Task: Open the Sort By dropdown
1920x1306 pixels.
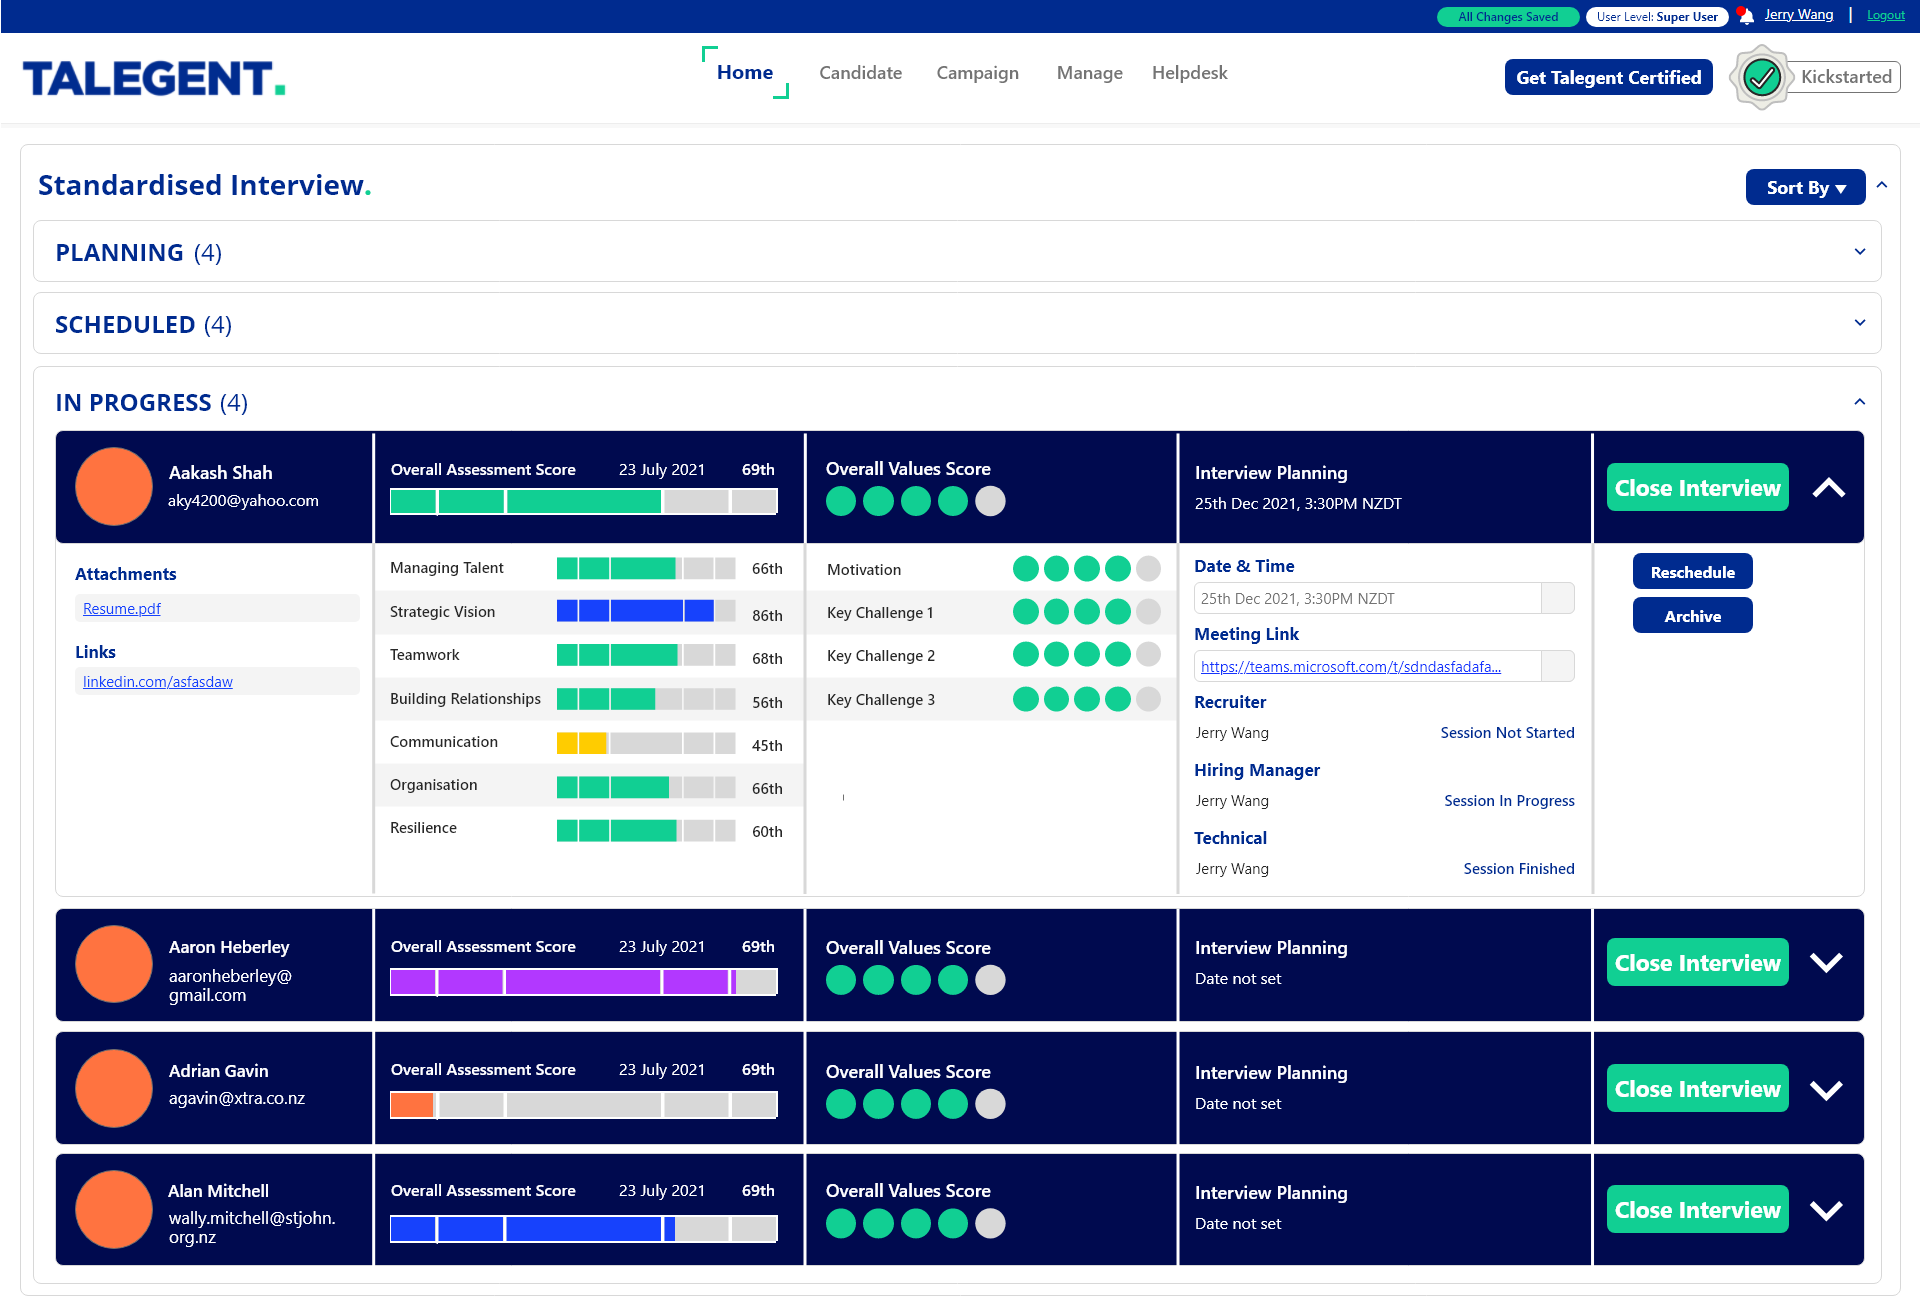Action: pyautogui.click(x=1806, y=187)
